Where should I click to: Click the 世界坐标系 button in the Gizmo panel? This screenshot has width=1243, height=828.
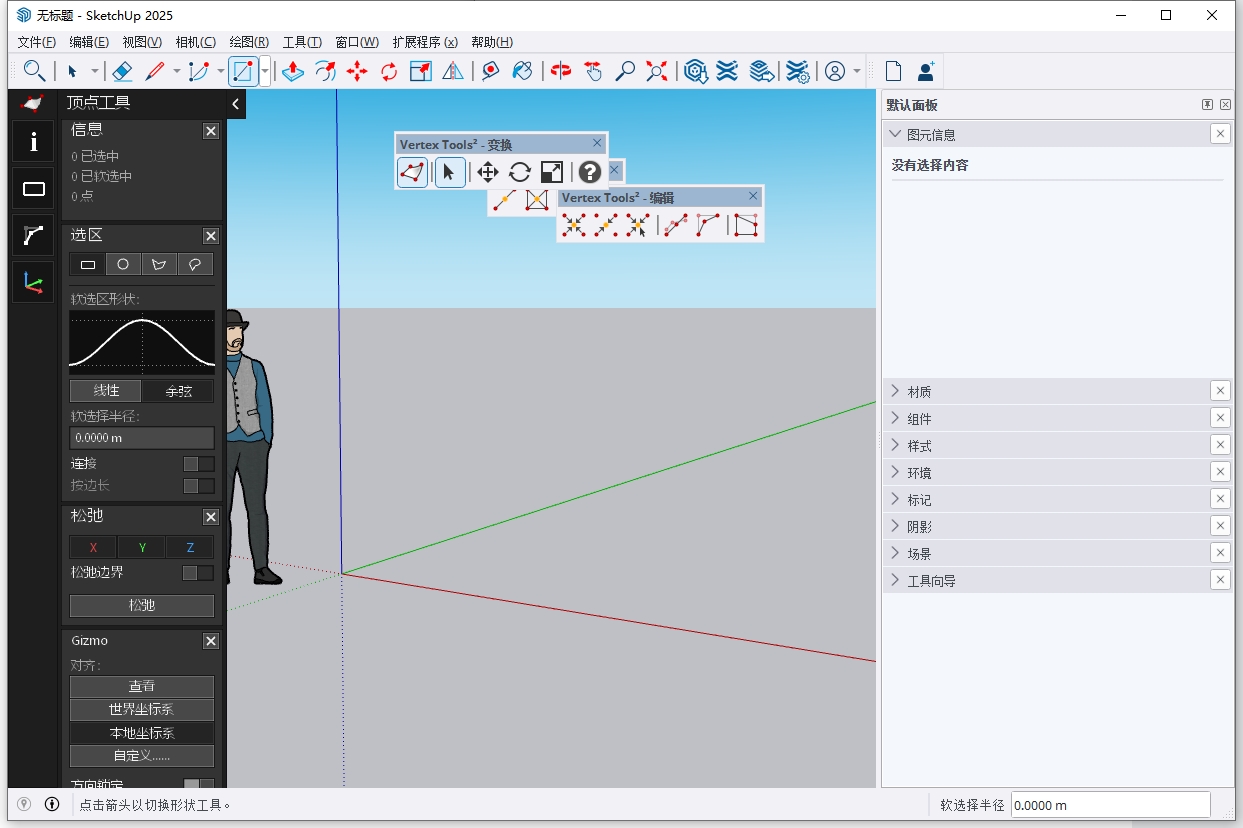(141, 709)
